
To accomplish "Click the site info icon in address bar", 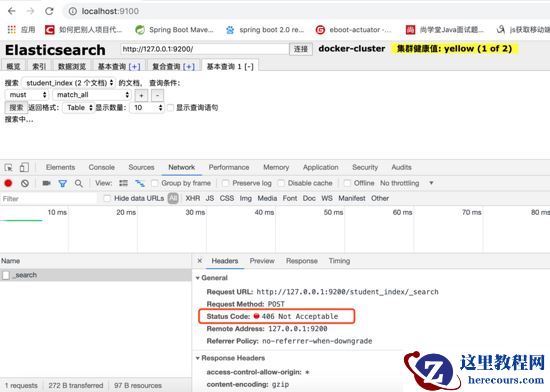I will [x=73, y=12].
